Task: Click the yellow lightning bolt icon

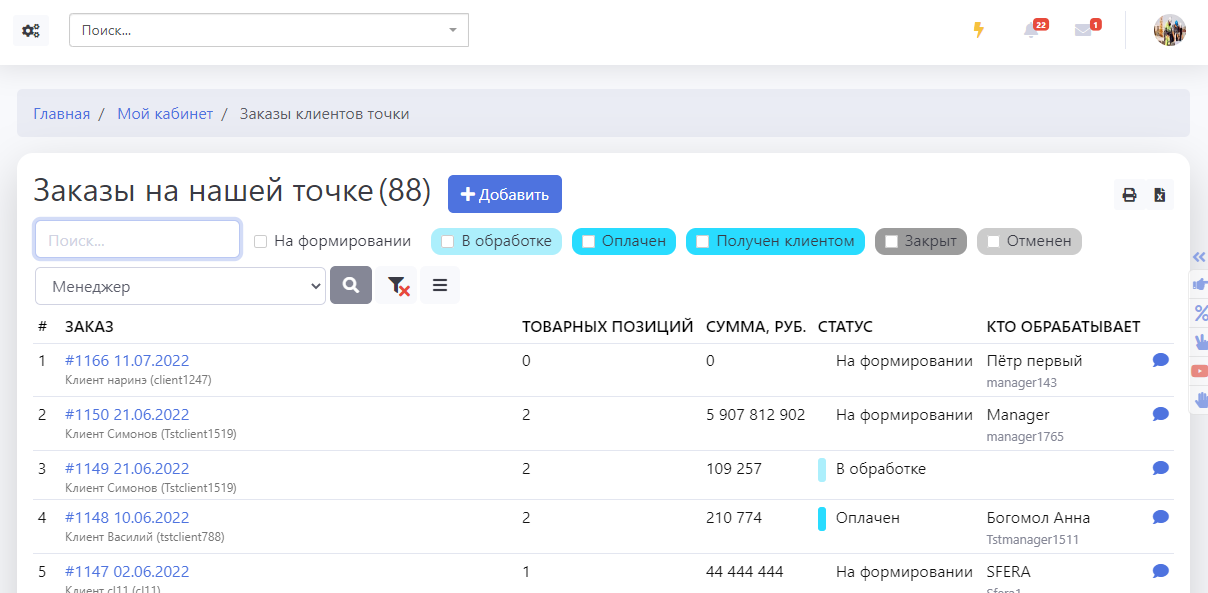Action: click(x=978, y=30)
